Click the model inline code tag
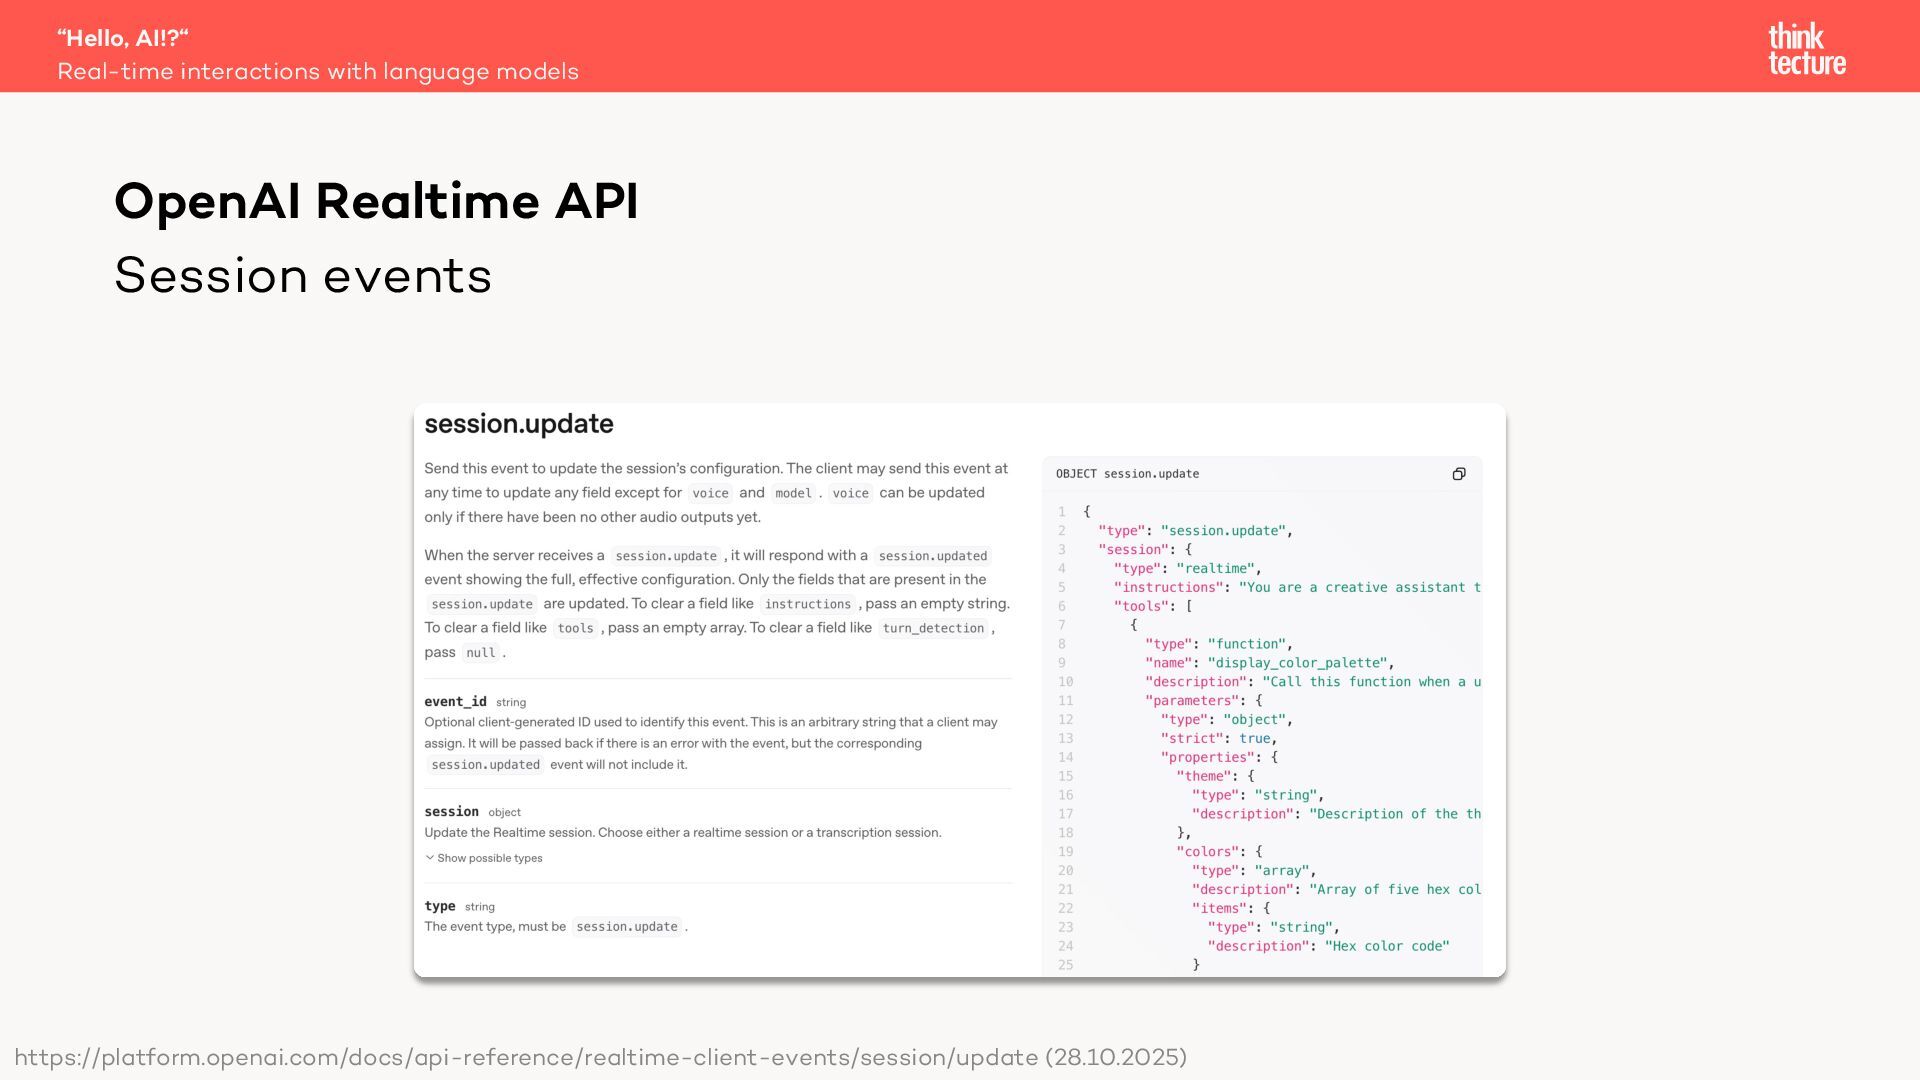The image size is (1920, 1080). pos(793,493)
